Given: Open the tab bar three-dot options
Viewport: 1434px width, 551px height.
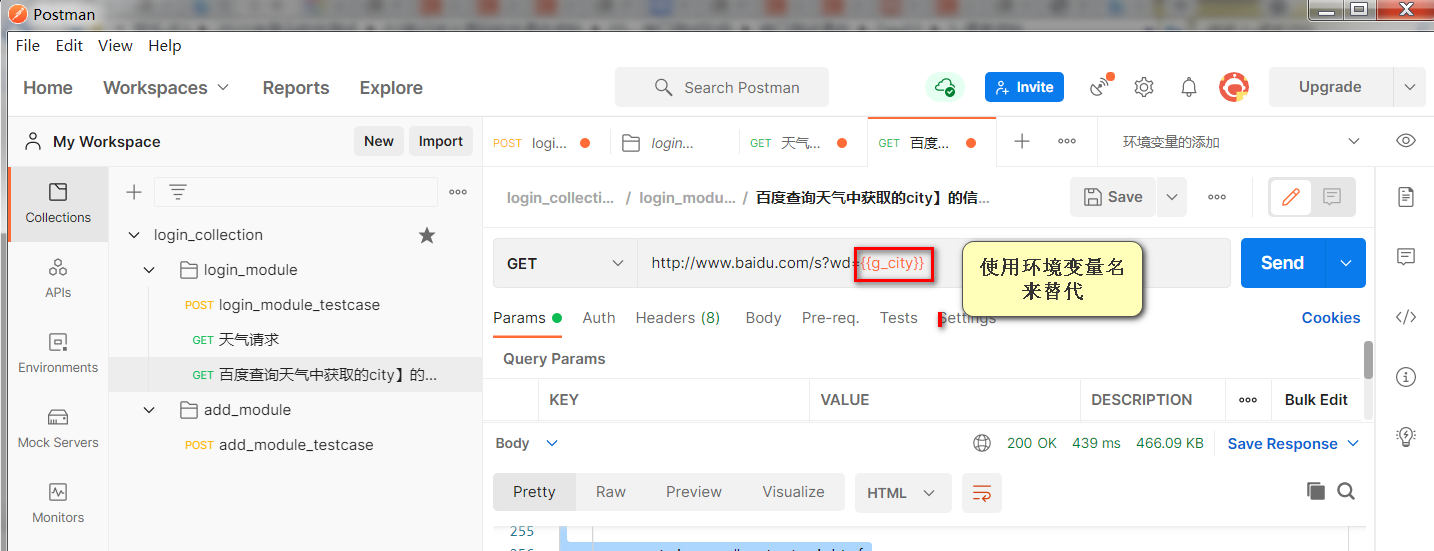Looking at the screenshot, I should pos(1067,142).
